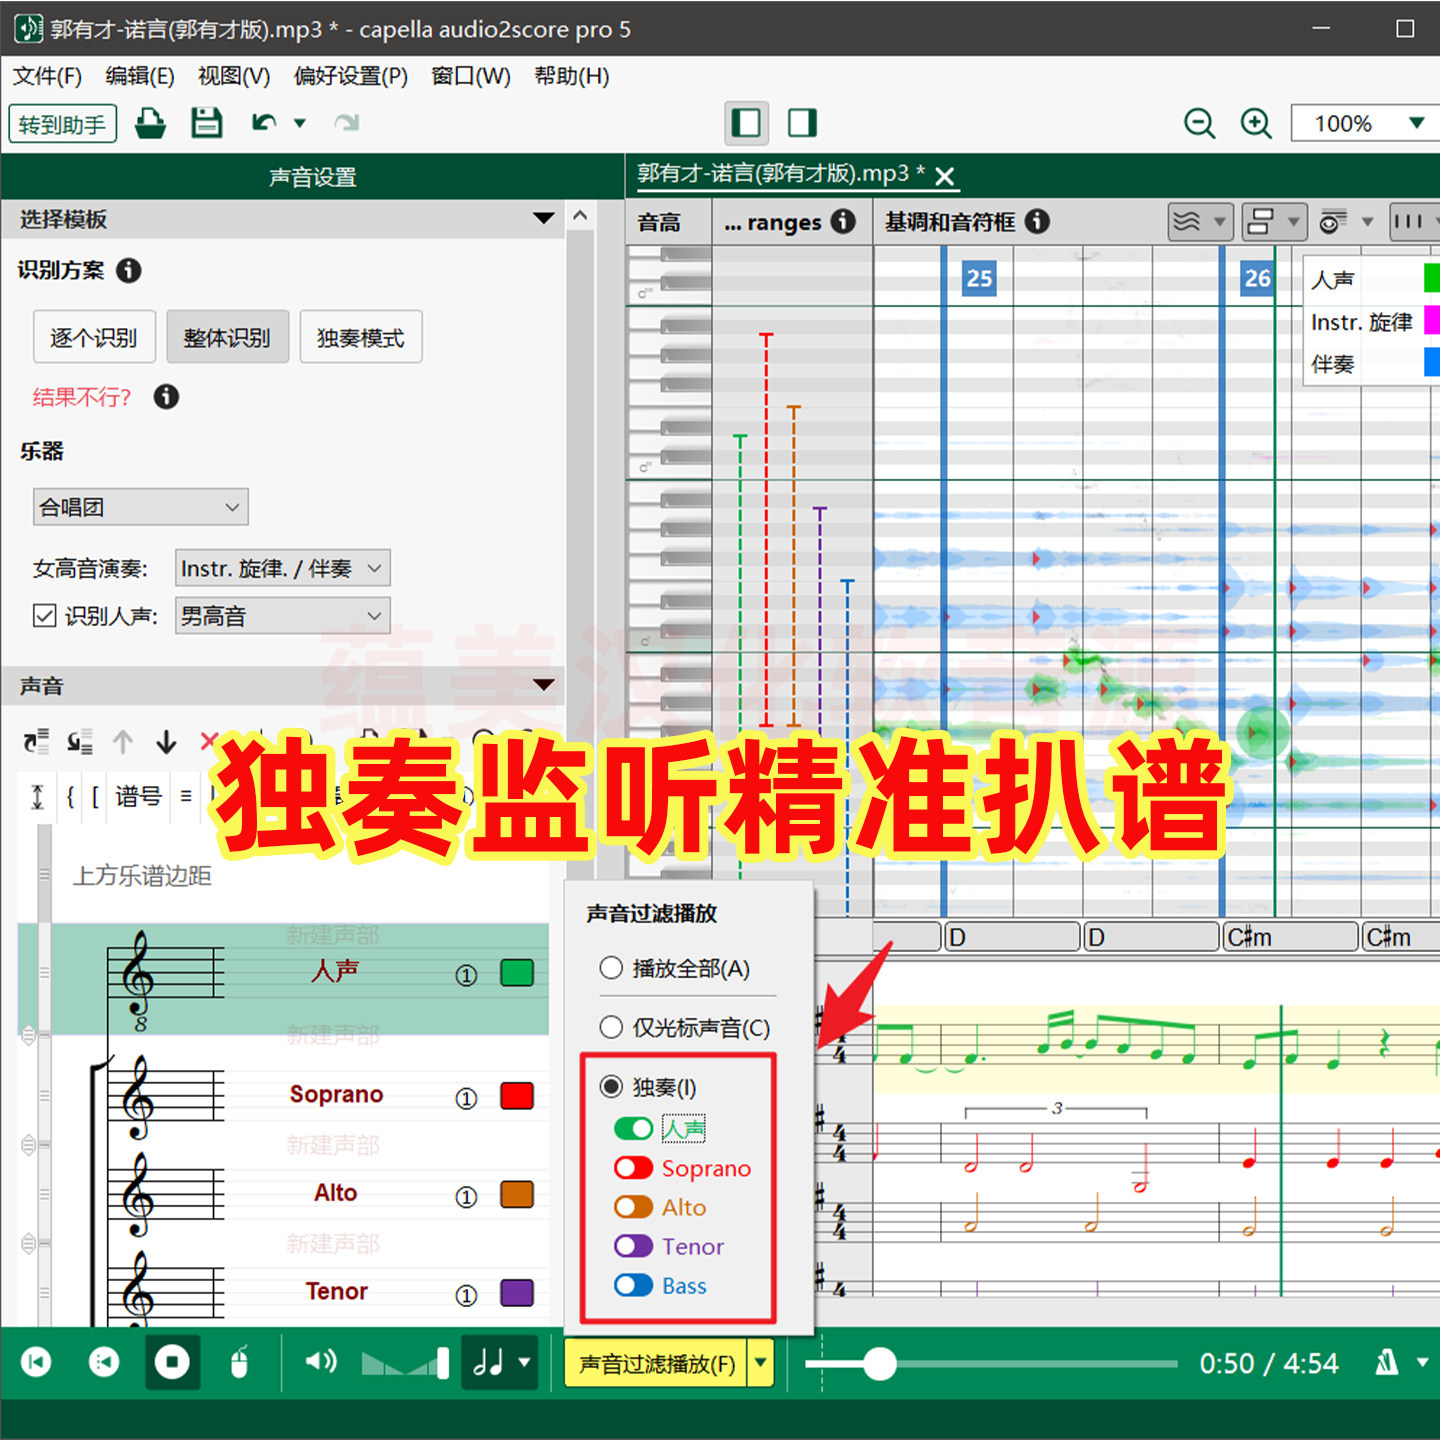Select the 仅光标声音(C) radio option
This screenshot has height=1440, width=1440.
tap(610, 1027)
